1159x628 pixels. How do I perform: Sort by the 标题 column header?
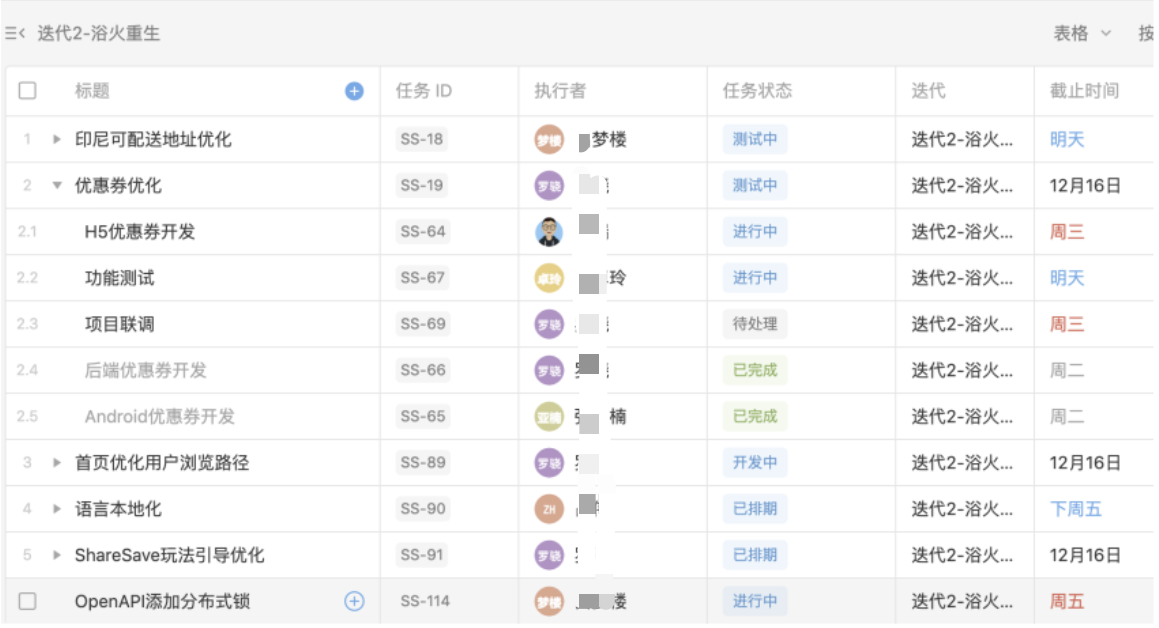[x=92, y=91]
